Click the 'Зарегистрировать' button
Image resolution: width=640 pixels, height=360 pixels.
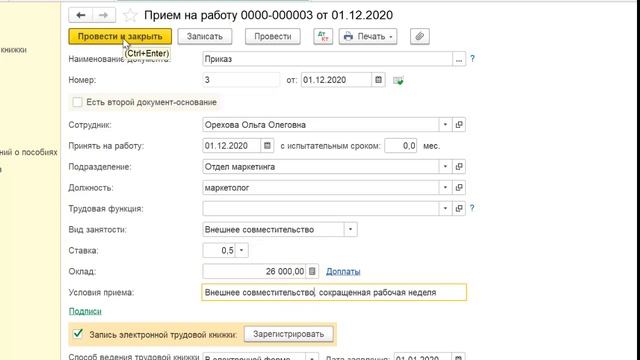tap(289, 334)
